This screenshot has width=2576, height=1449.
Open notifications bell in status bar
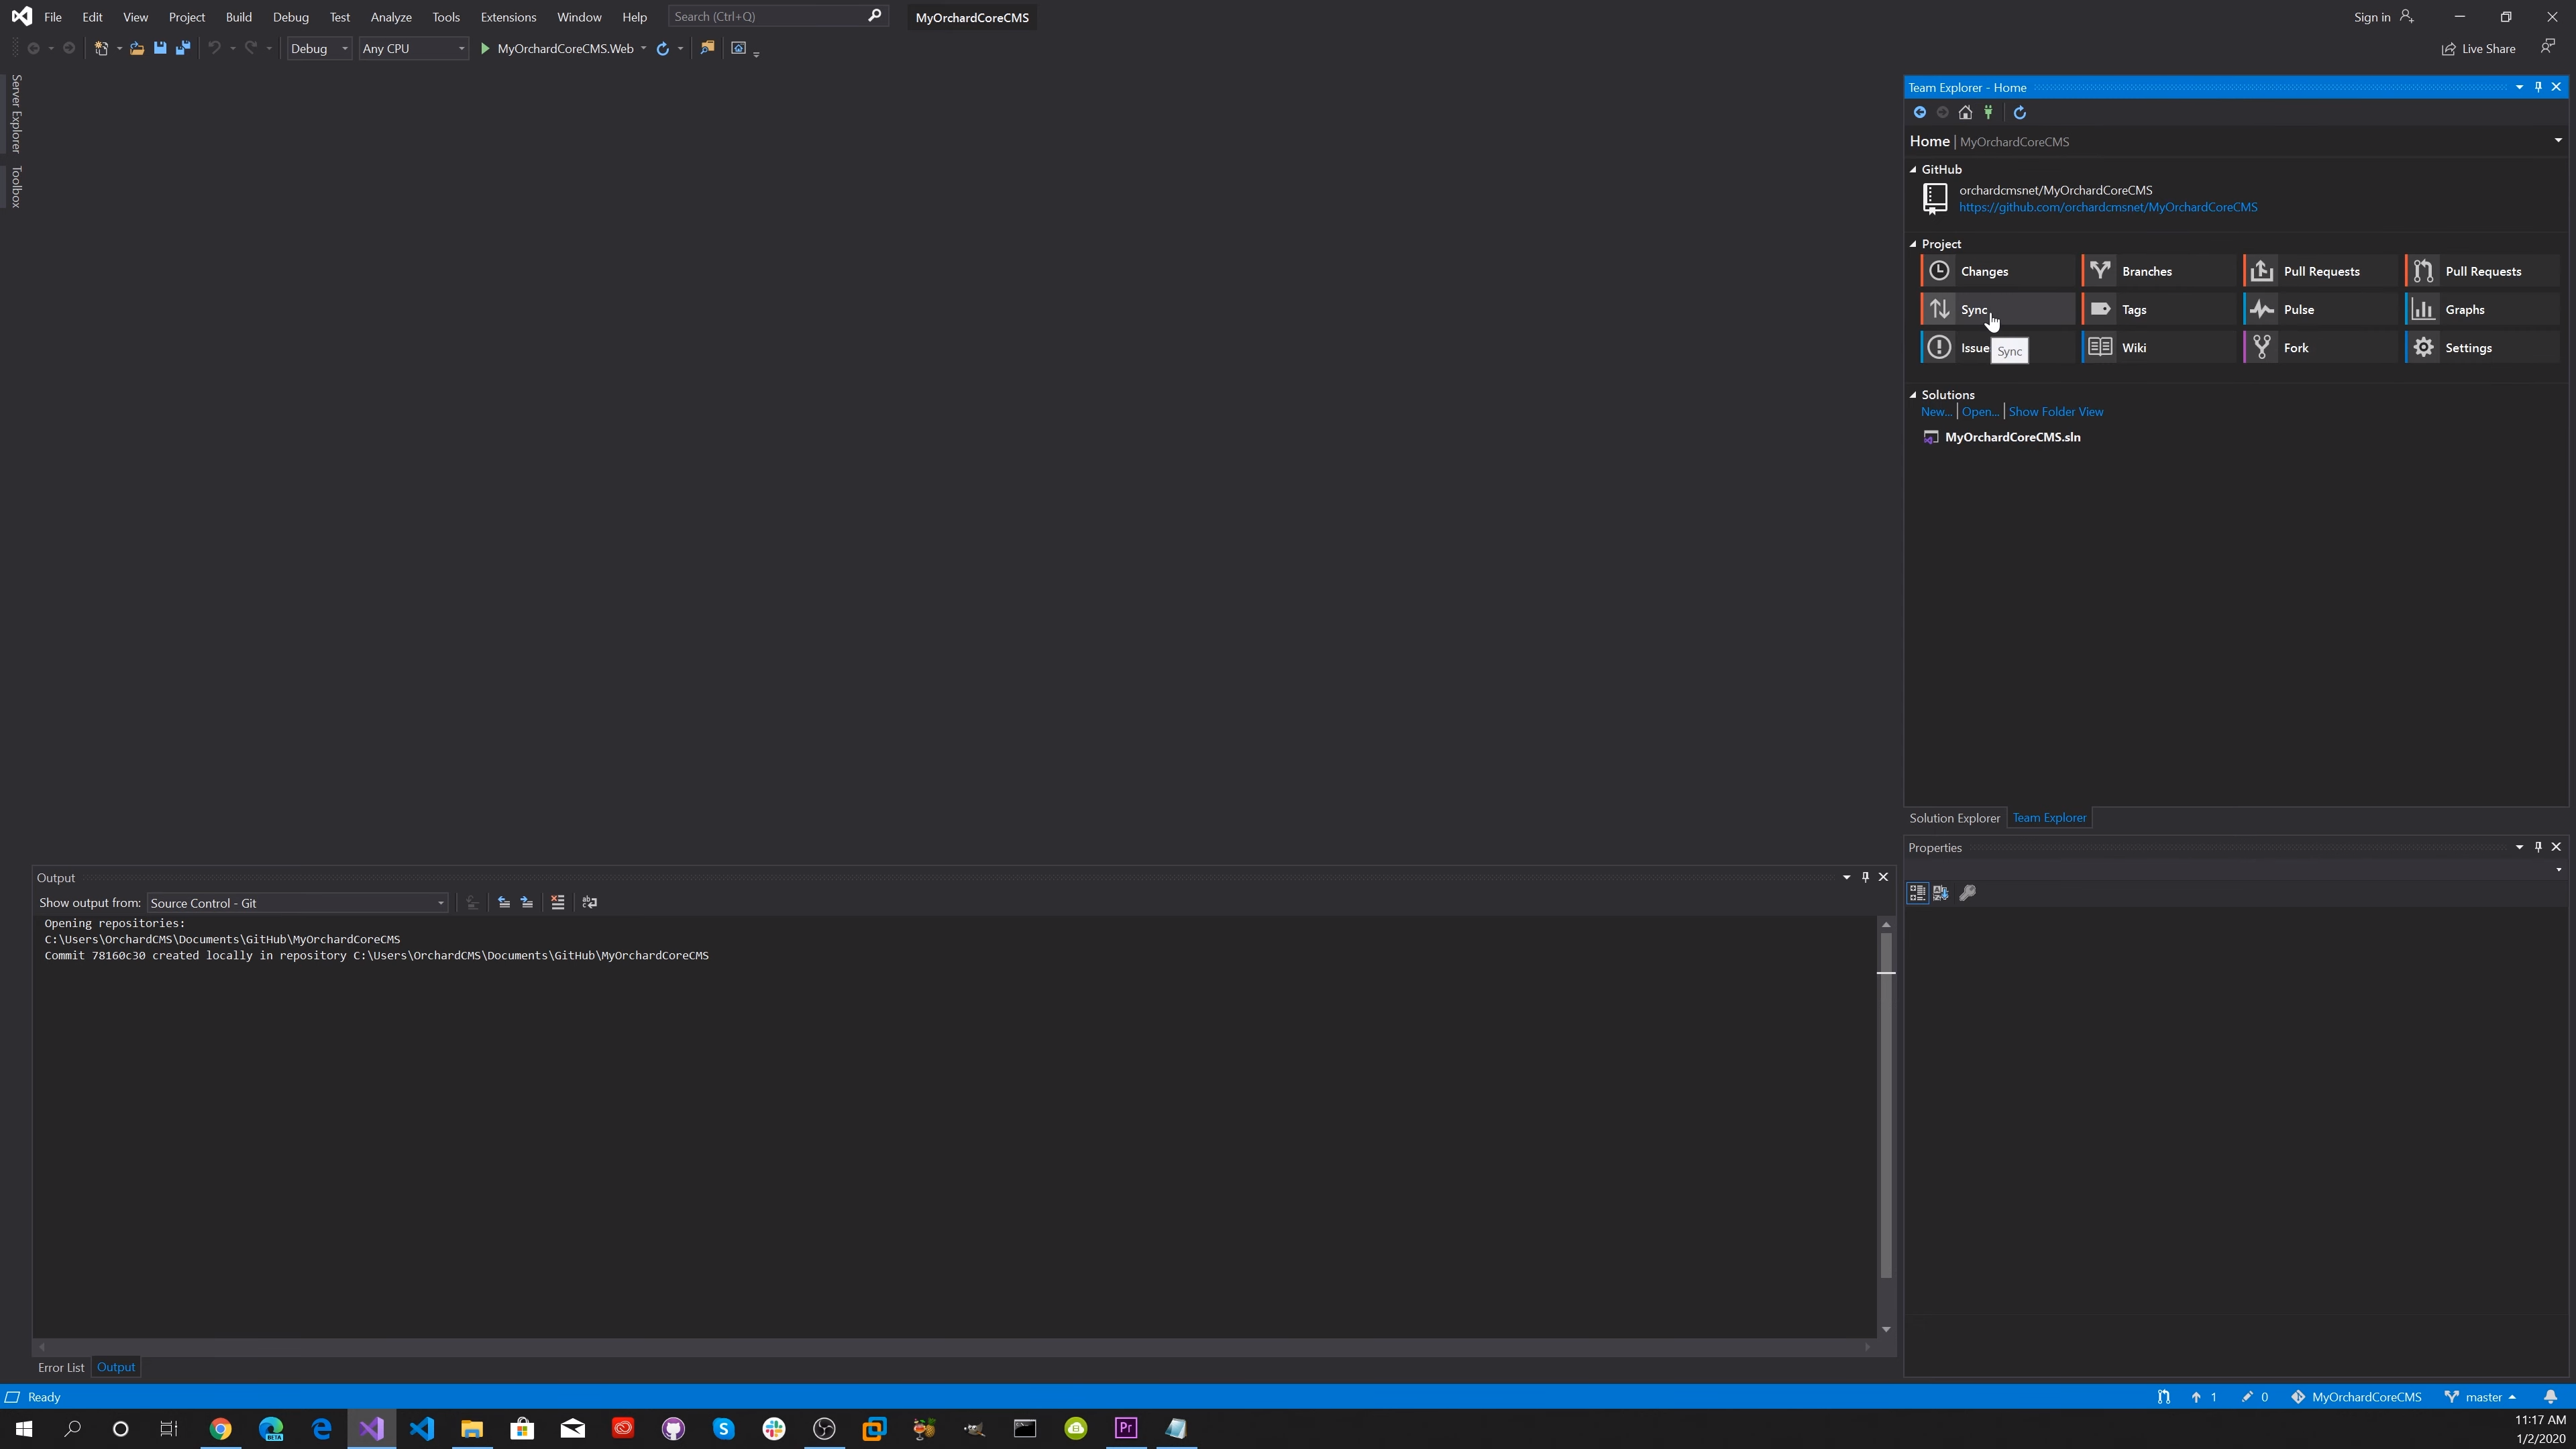pos(2550,1397)
